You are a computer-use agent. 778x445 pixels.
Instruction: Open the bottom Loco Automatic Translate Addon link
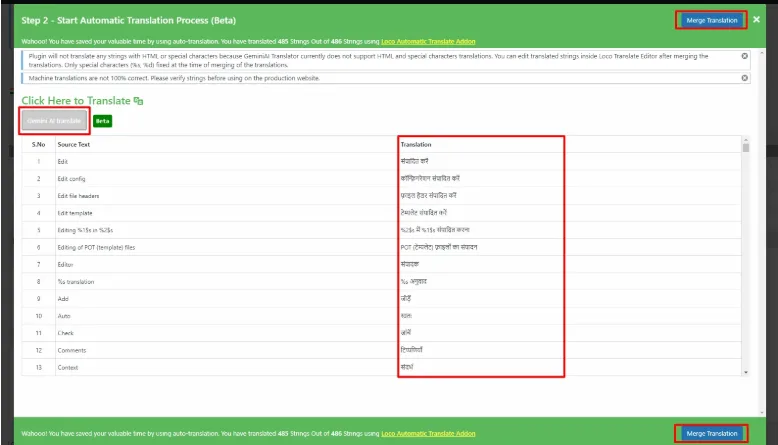coord(428,433)
